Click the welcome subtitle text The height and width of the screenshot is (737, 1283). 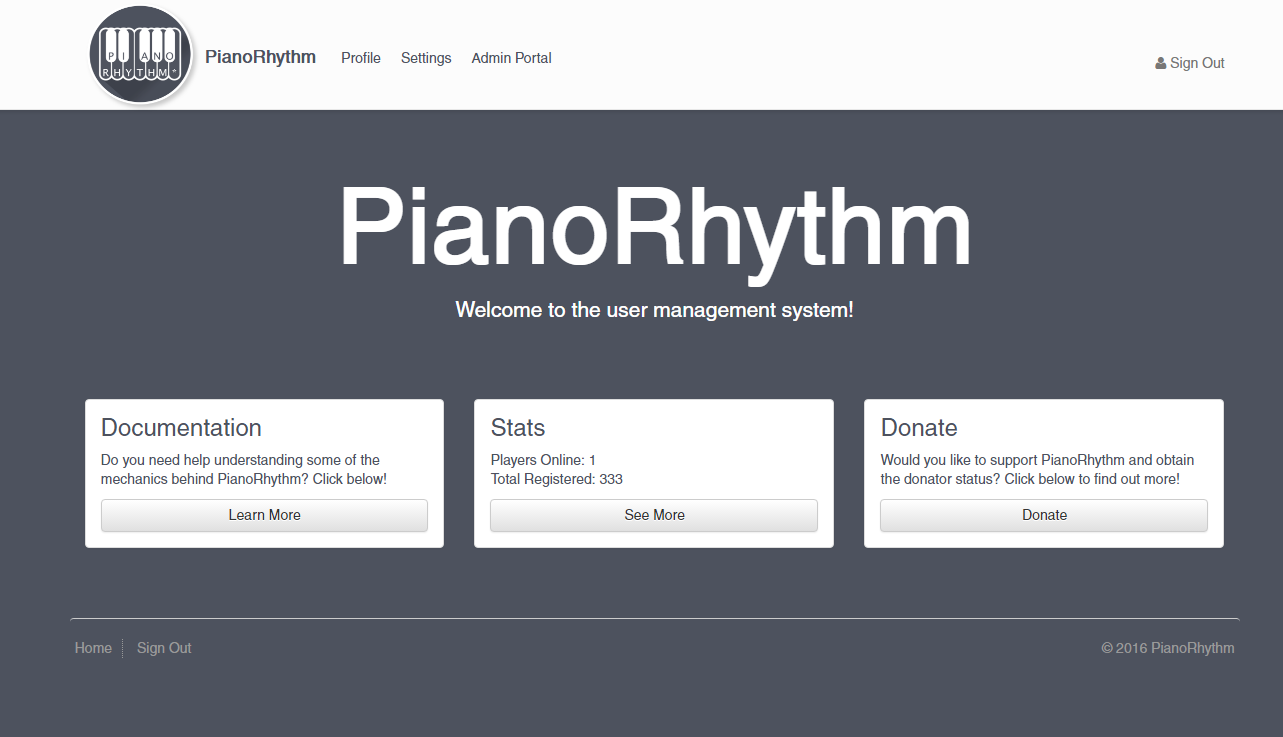tap(655, 310)
